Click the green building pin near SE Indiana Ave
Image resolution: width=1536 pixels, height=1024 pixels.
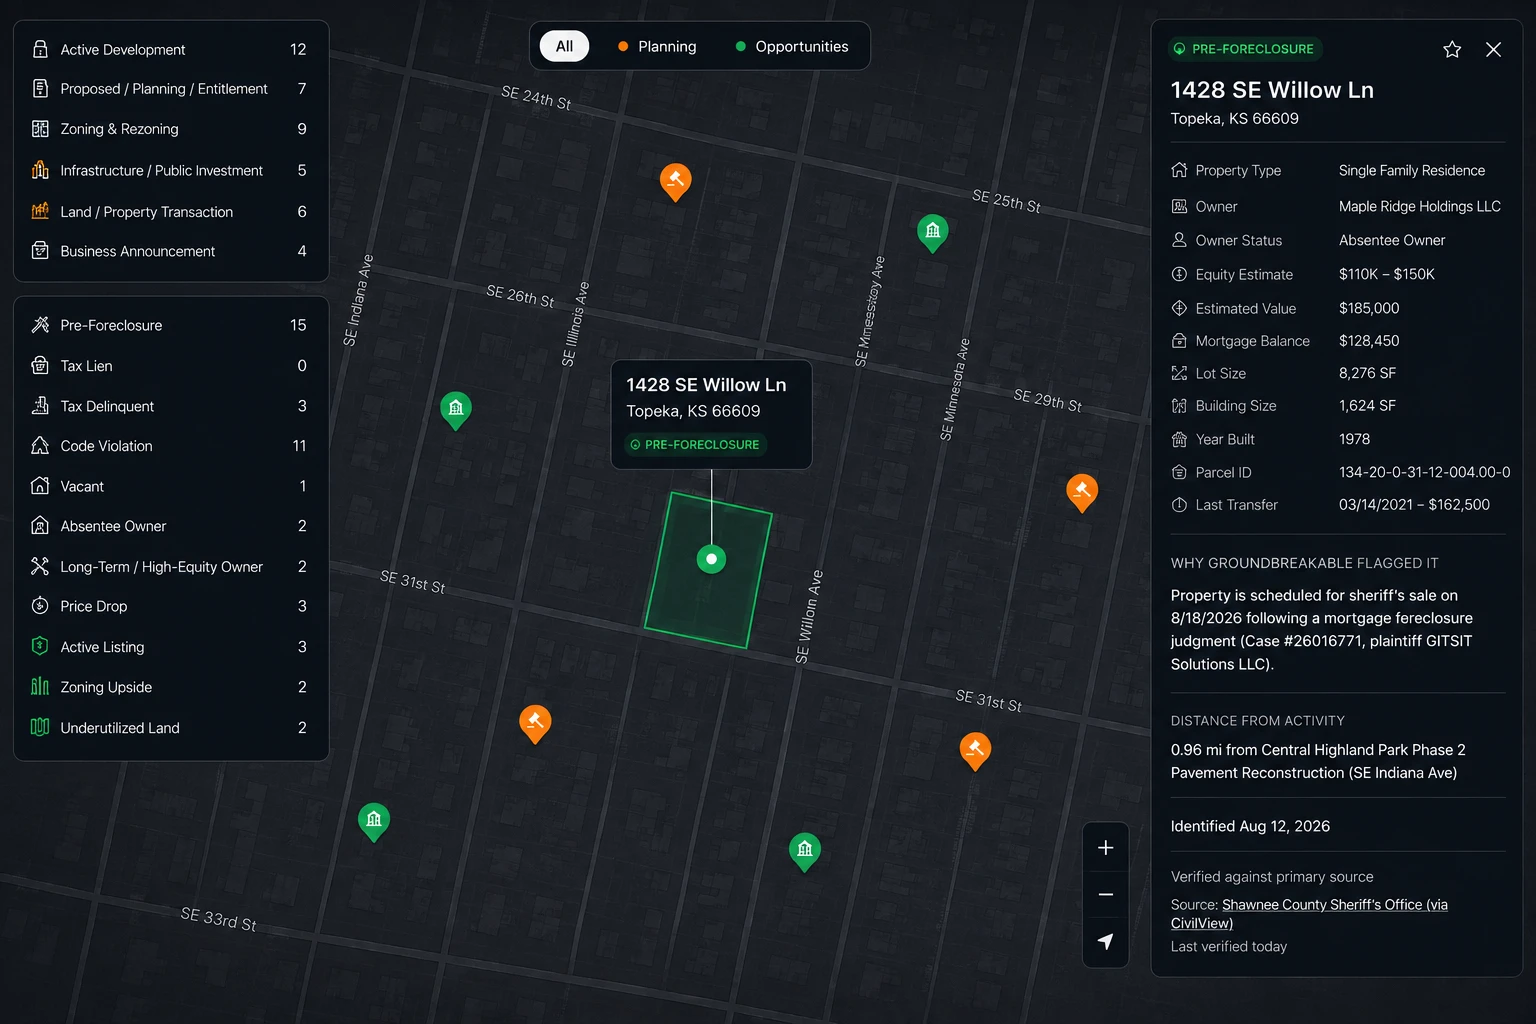pos(456,410)
